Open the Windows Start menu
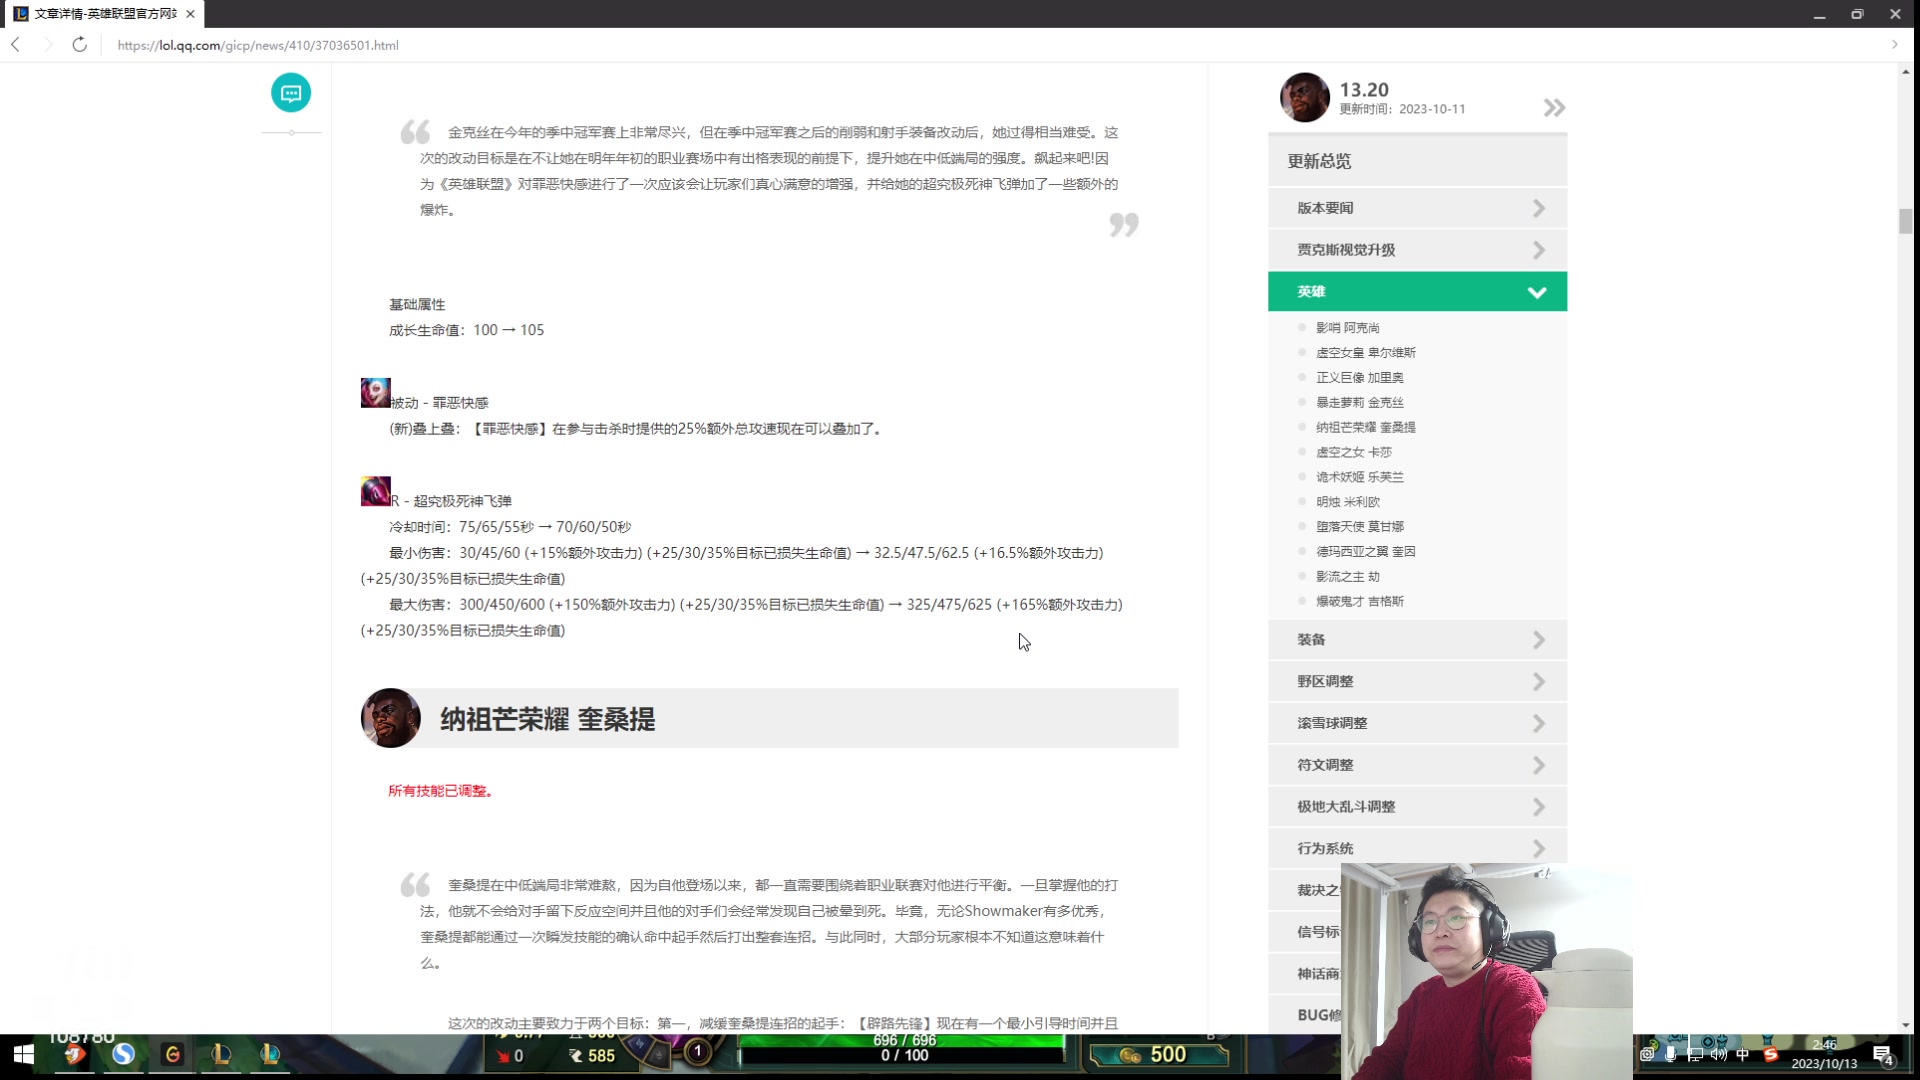Image resolution: width=1920 pixels, height=1080 pixels. click(22, 1055)
